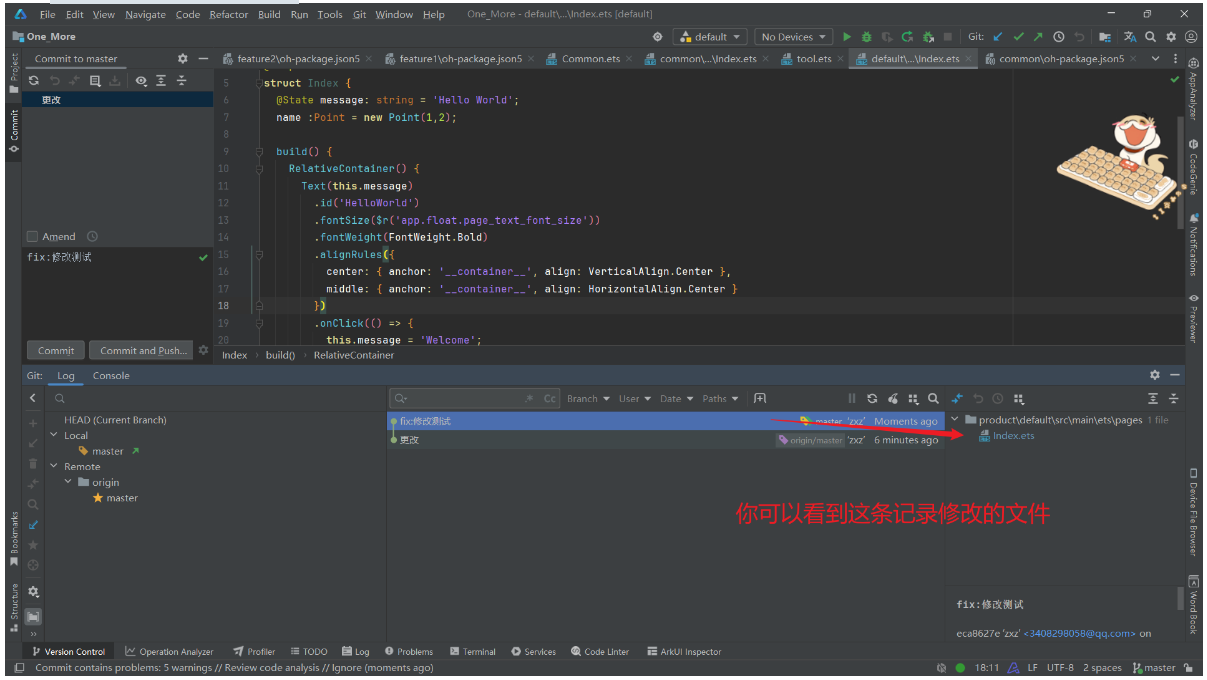The image size is (1207, 680).
Task: Open the Branch filter dropdown in Git log
Action: [588, 398]
